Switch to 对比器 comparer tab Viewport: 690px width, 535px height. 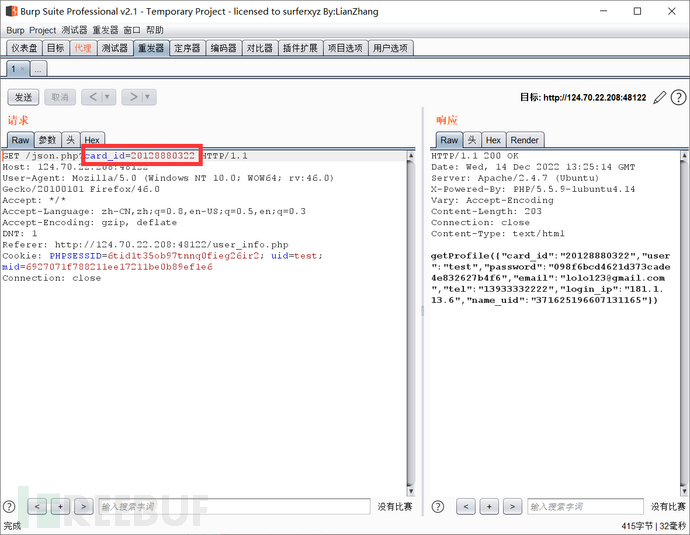260,48
